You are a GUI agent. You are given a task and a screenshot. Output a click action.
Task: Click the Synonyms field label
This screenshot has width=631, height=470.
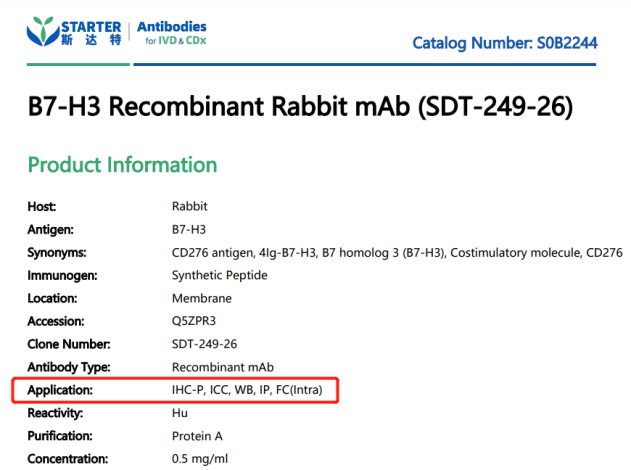click(x=57, y=252)
